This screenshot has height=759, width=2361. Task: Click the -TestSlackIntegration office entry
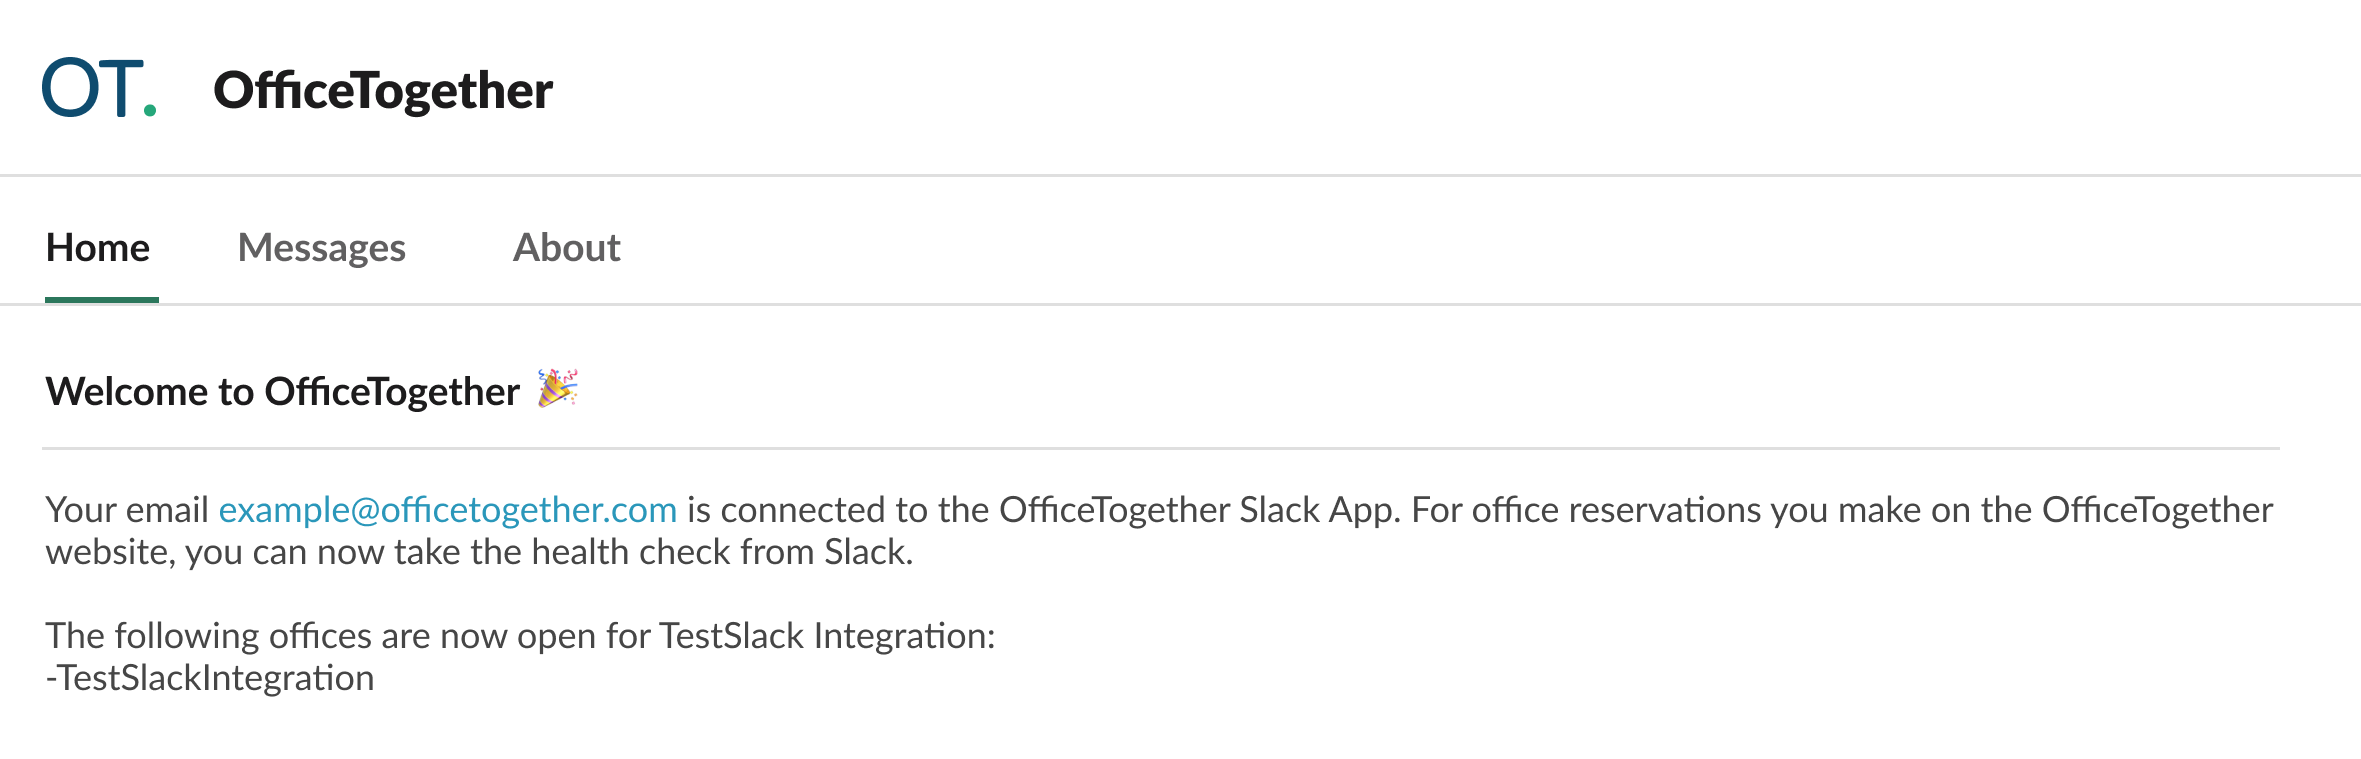tap(210, 678)
